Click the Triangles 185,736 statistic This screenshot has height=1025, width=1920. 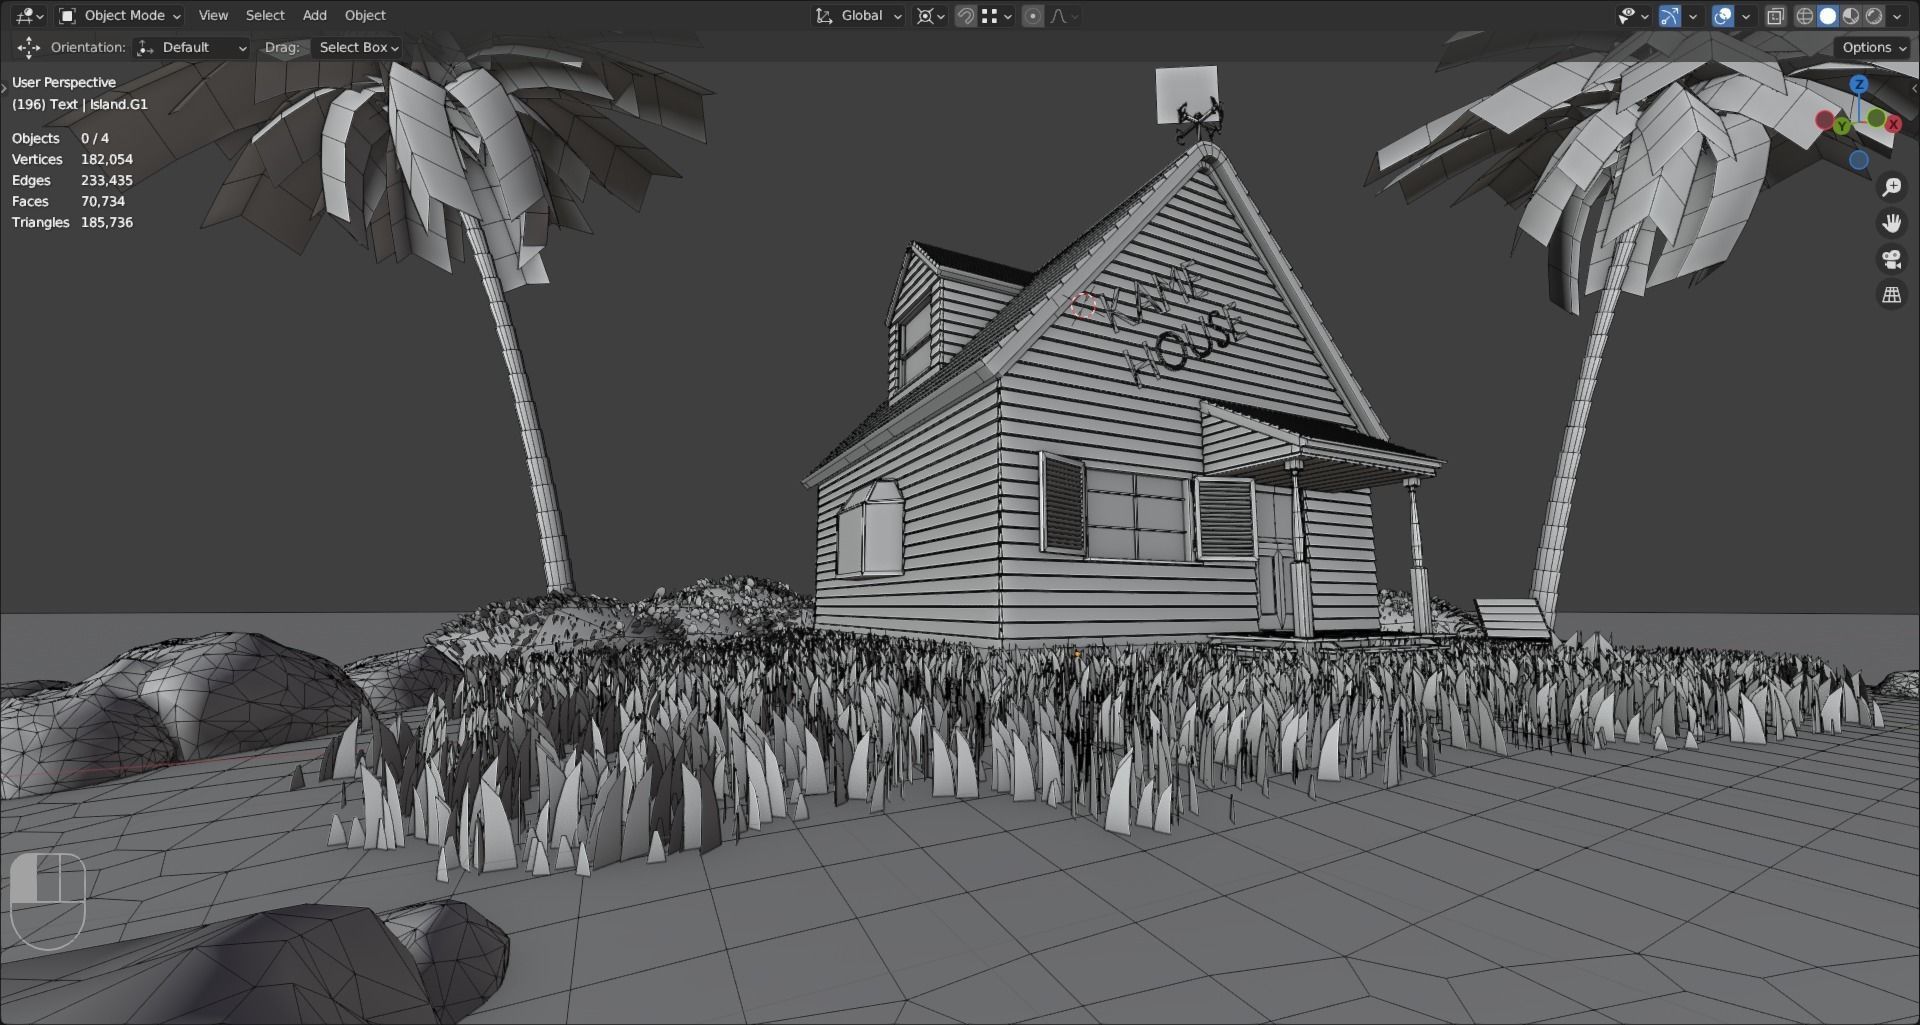pyautogui.click(x=72, y=222)
